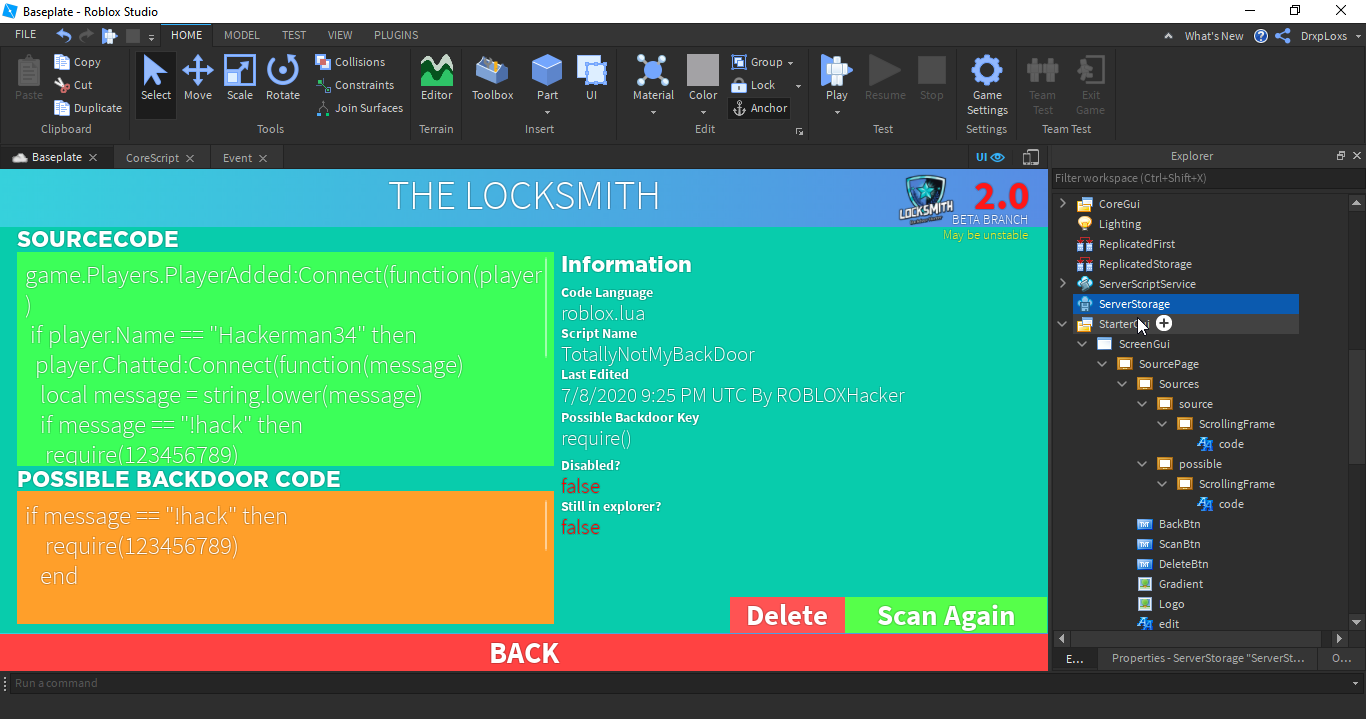
Task: Click the Duplicate button
Action: [x=88, y=108]
